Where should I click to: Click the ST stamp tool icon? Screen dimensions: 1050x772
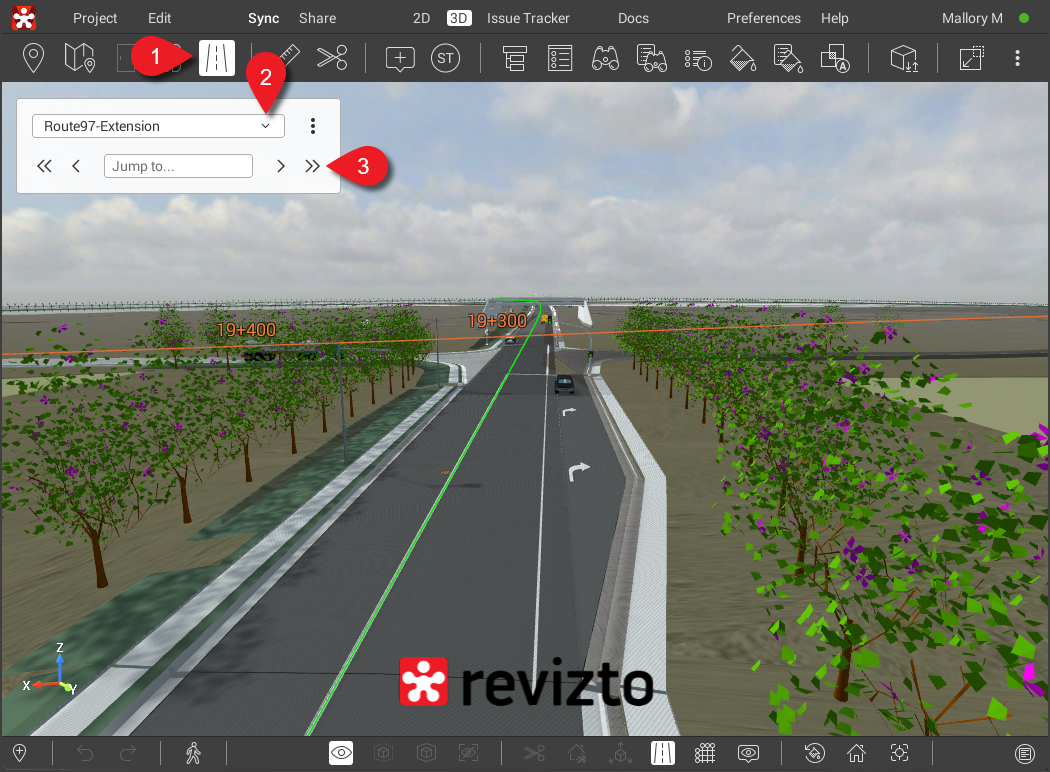(445, 58)
